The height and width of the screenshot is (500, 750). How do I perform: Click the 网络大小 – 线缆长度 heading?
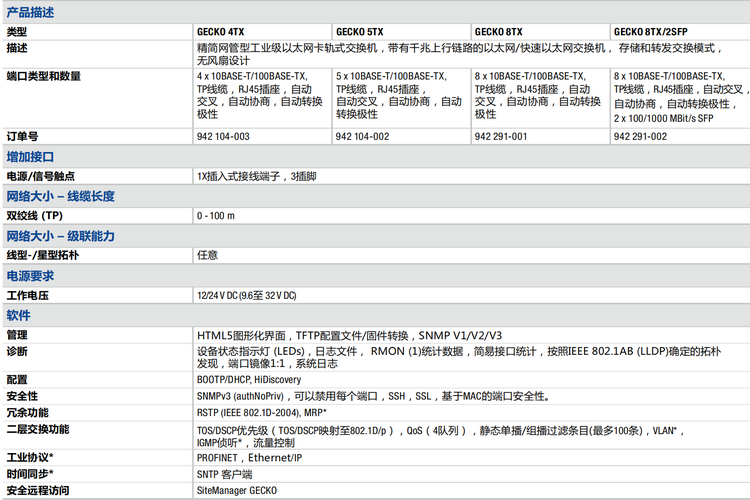coord(61,196)
